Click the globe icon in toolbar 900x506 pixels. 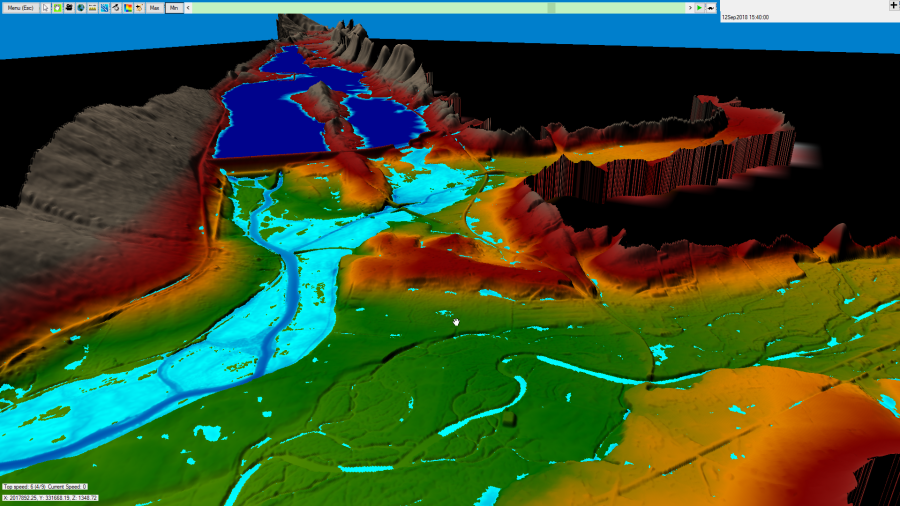(x=80, y=7)
